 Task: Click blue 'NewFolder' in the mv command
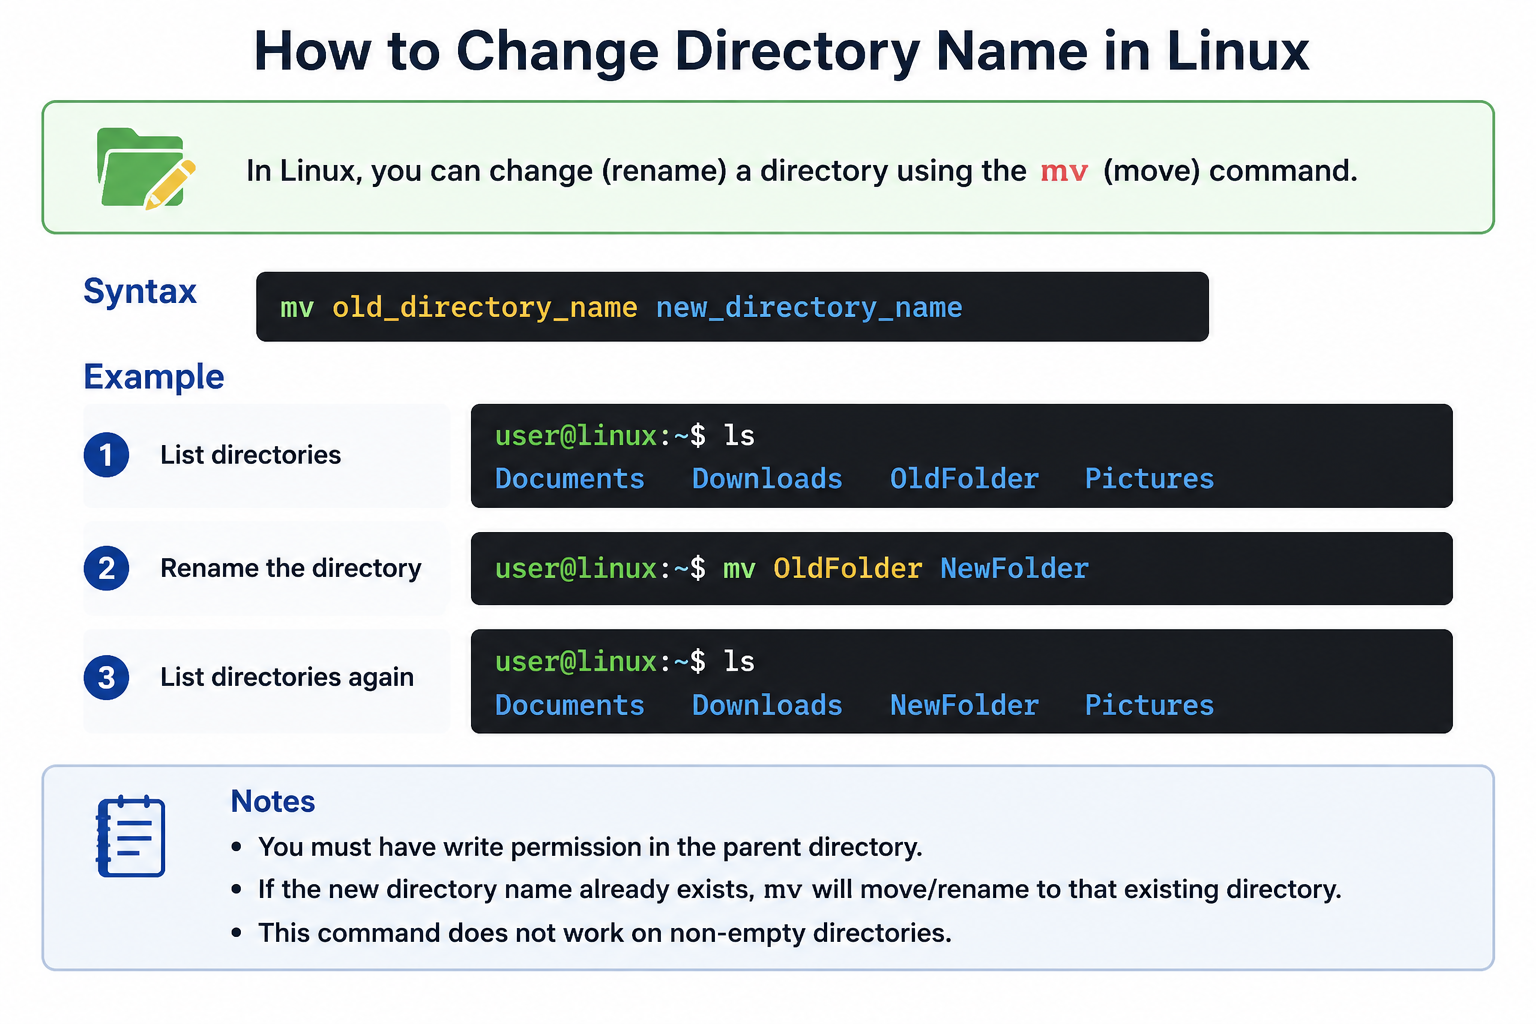tap(1014, 569)
